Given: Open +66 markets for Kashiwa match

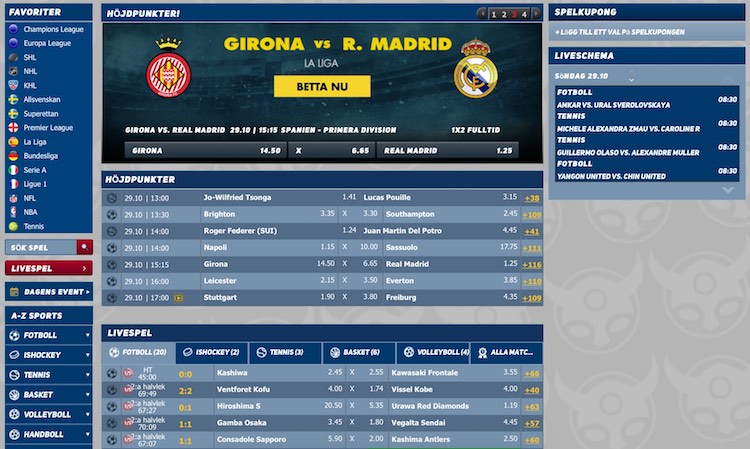Looking at the screenshot, I should (531, 373).
